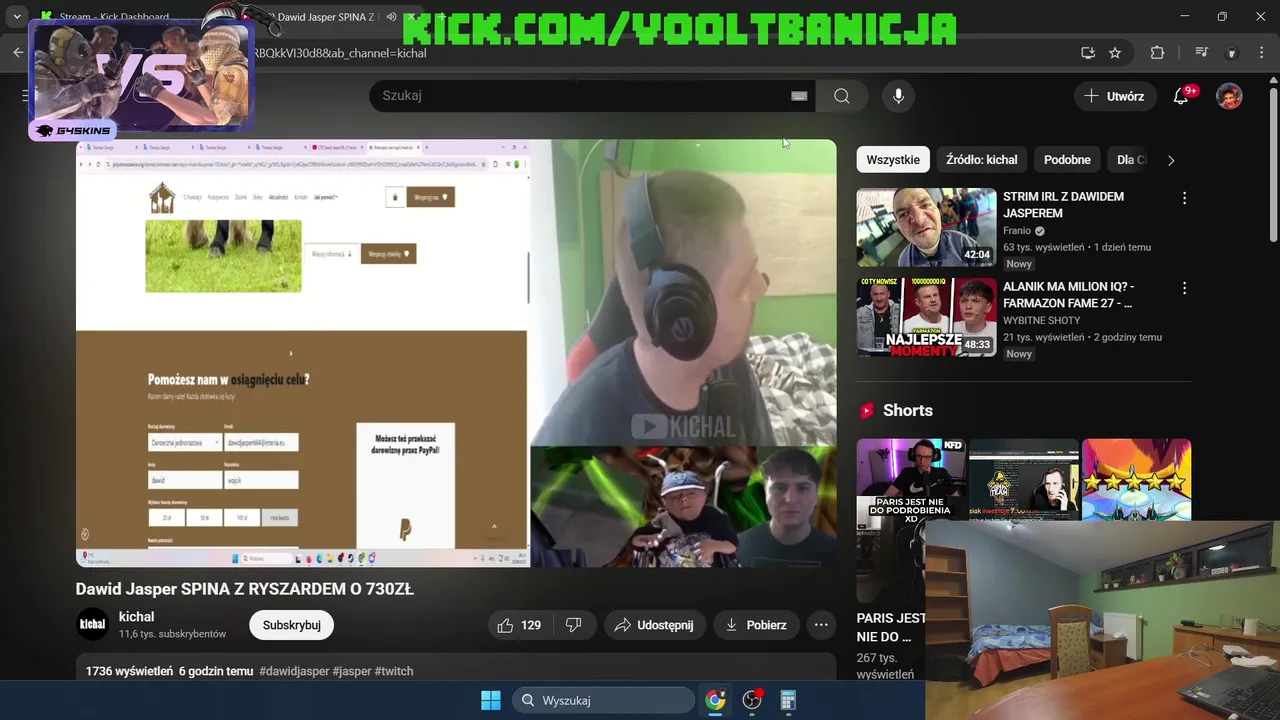Click the Utwórz create button
Viewport: 1280px width, 720px height.
pyautogui.click(x=1114, y=96)
